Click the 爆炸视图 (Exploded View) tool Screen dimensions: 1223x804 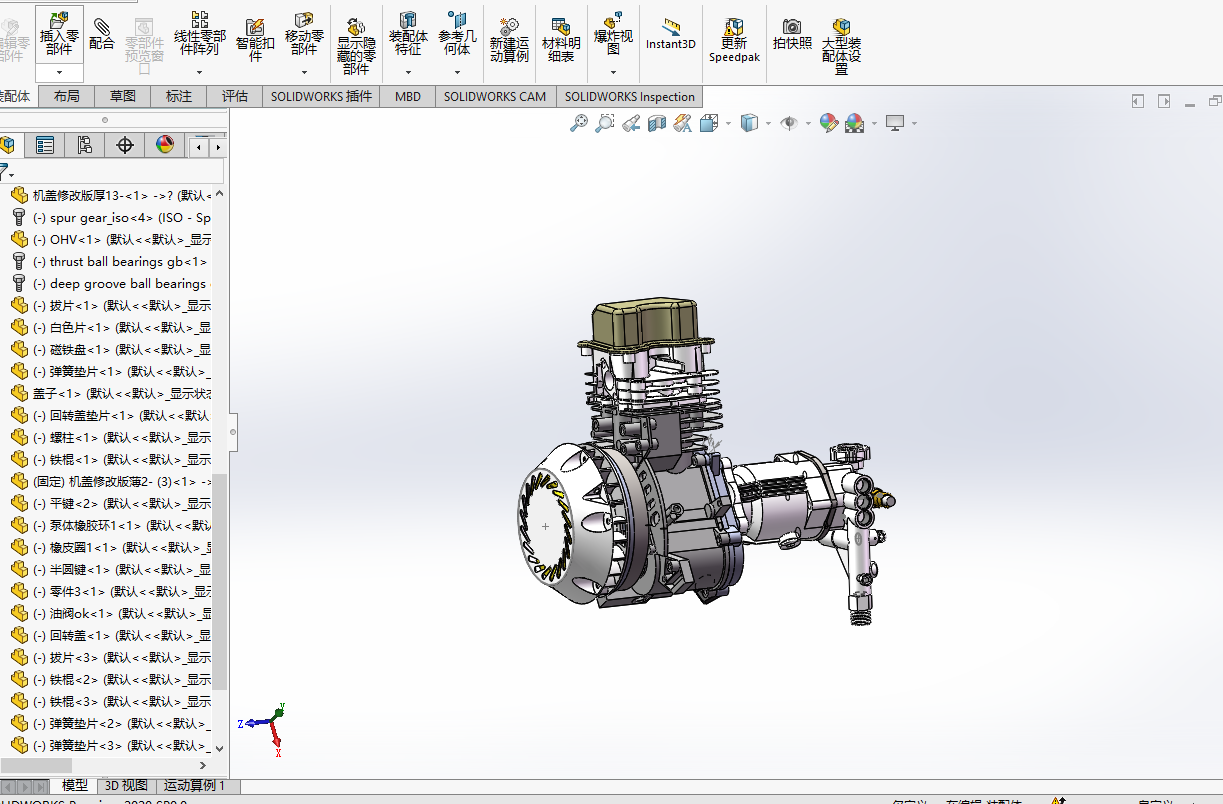[613, 33]
